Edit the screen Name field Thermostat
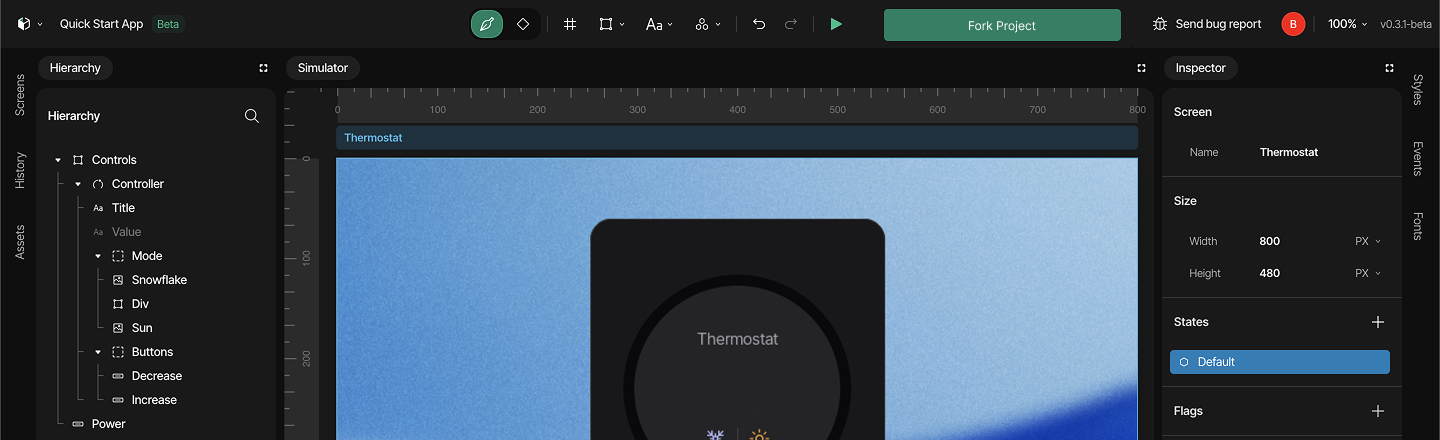The height and width of the screenshot is (440, 1440). (x=1289, y=152)
